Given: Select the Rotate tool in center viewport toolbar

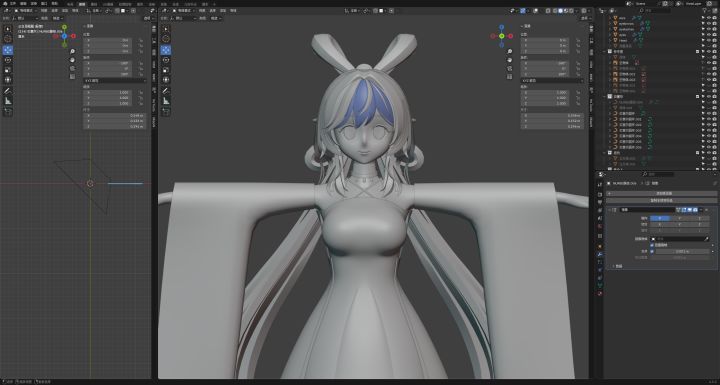Looking at the screenshot, I should 166,60.
